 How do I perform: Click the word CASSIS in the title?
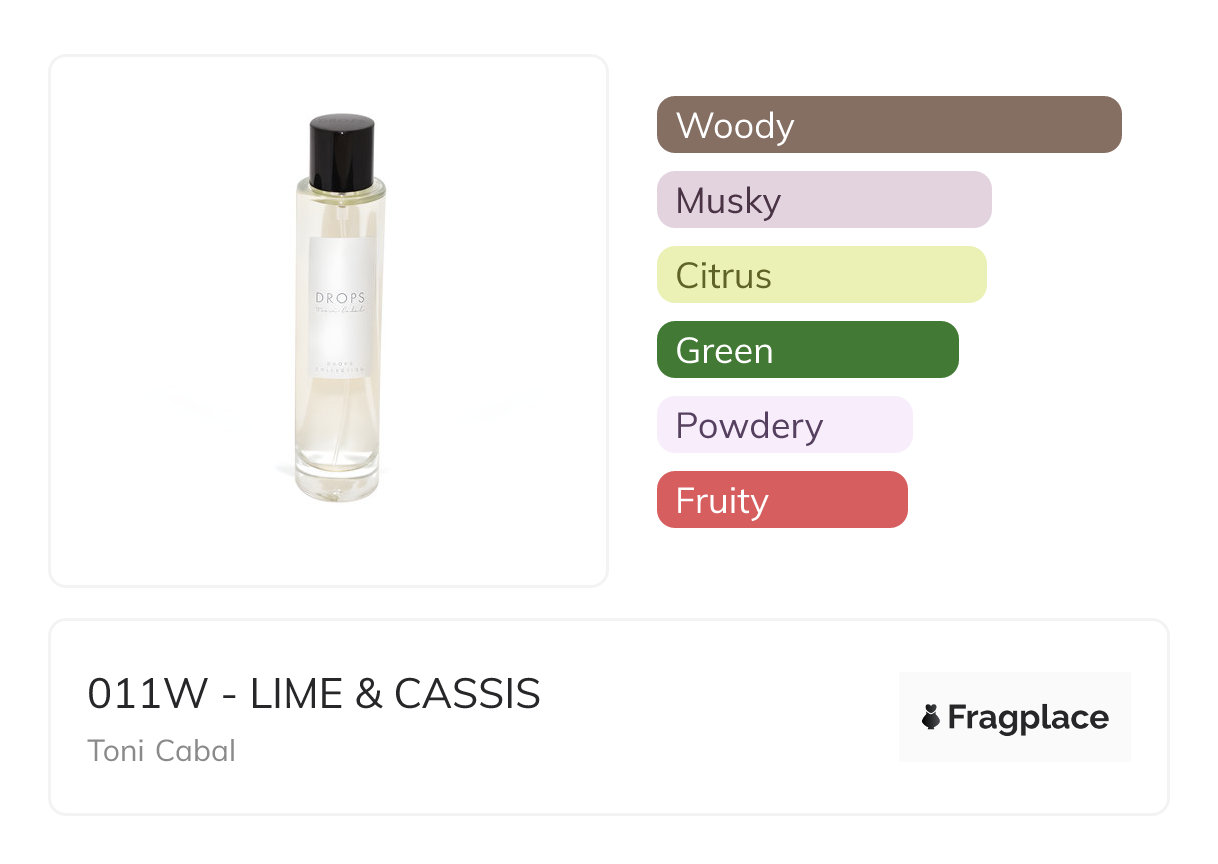coord(467,694)
